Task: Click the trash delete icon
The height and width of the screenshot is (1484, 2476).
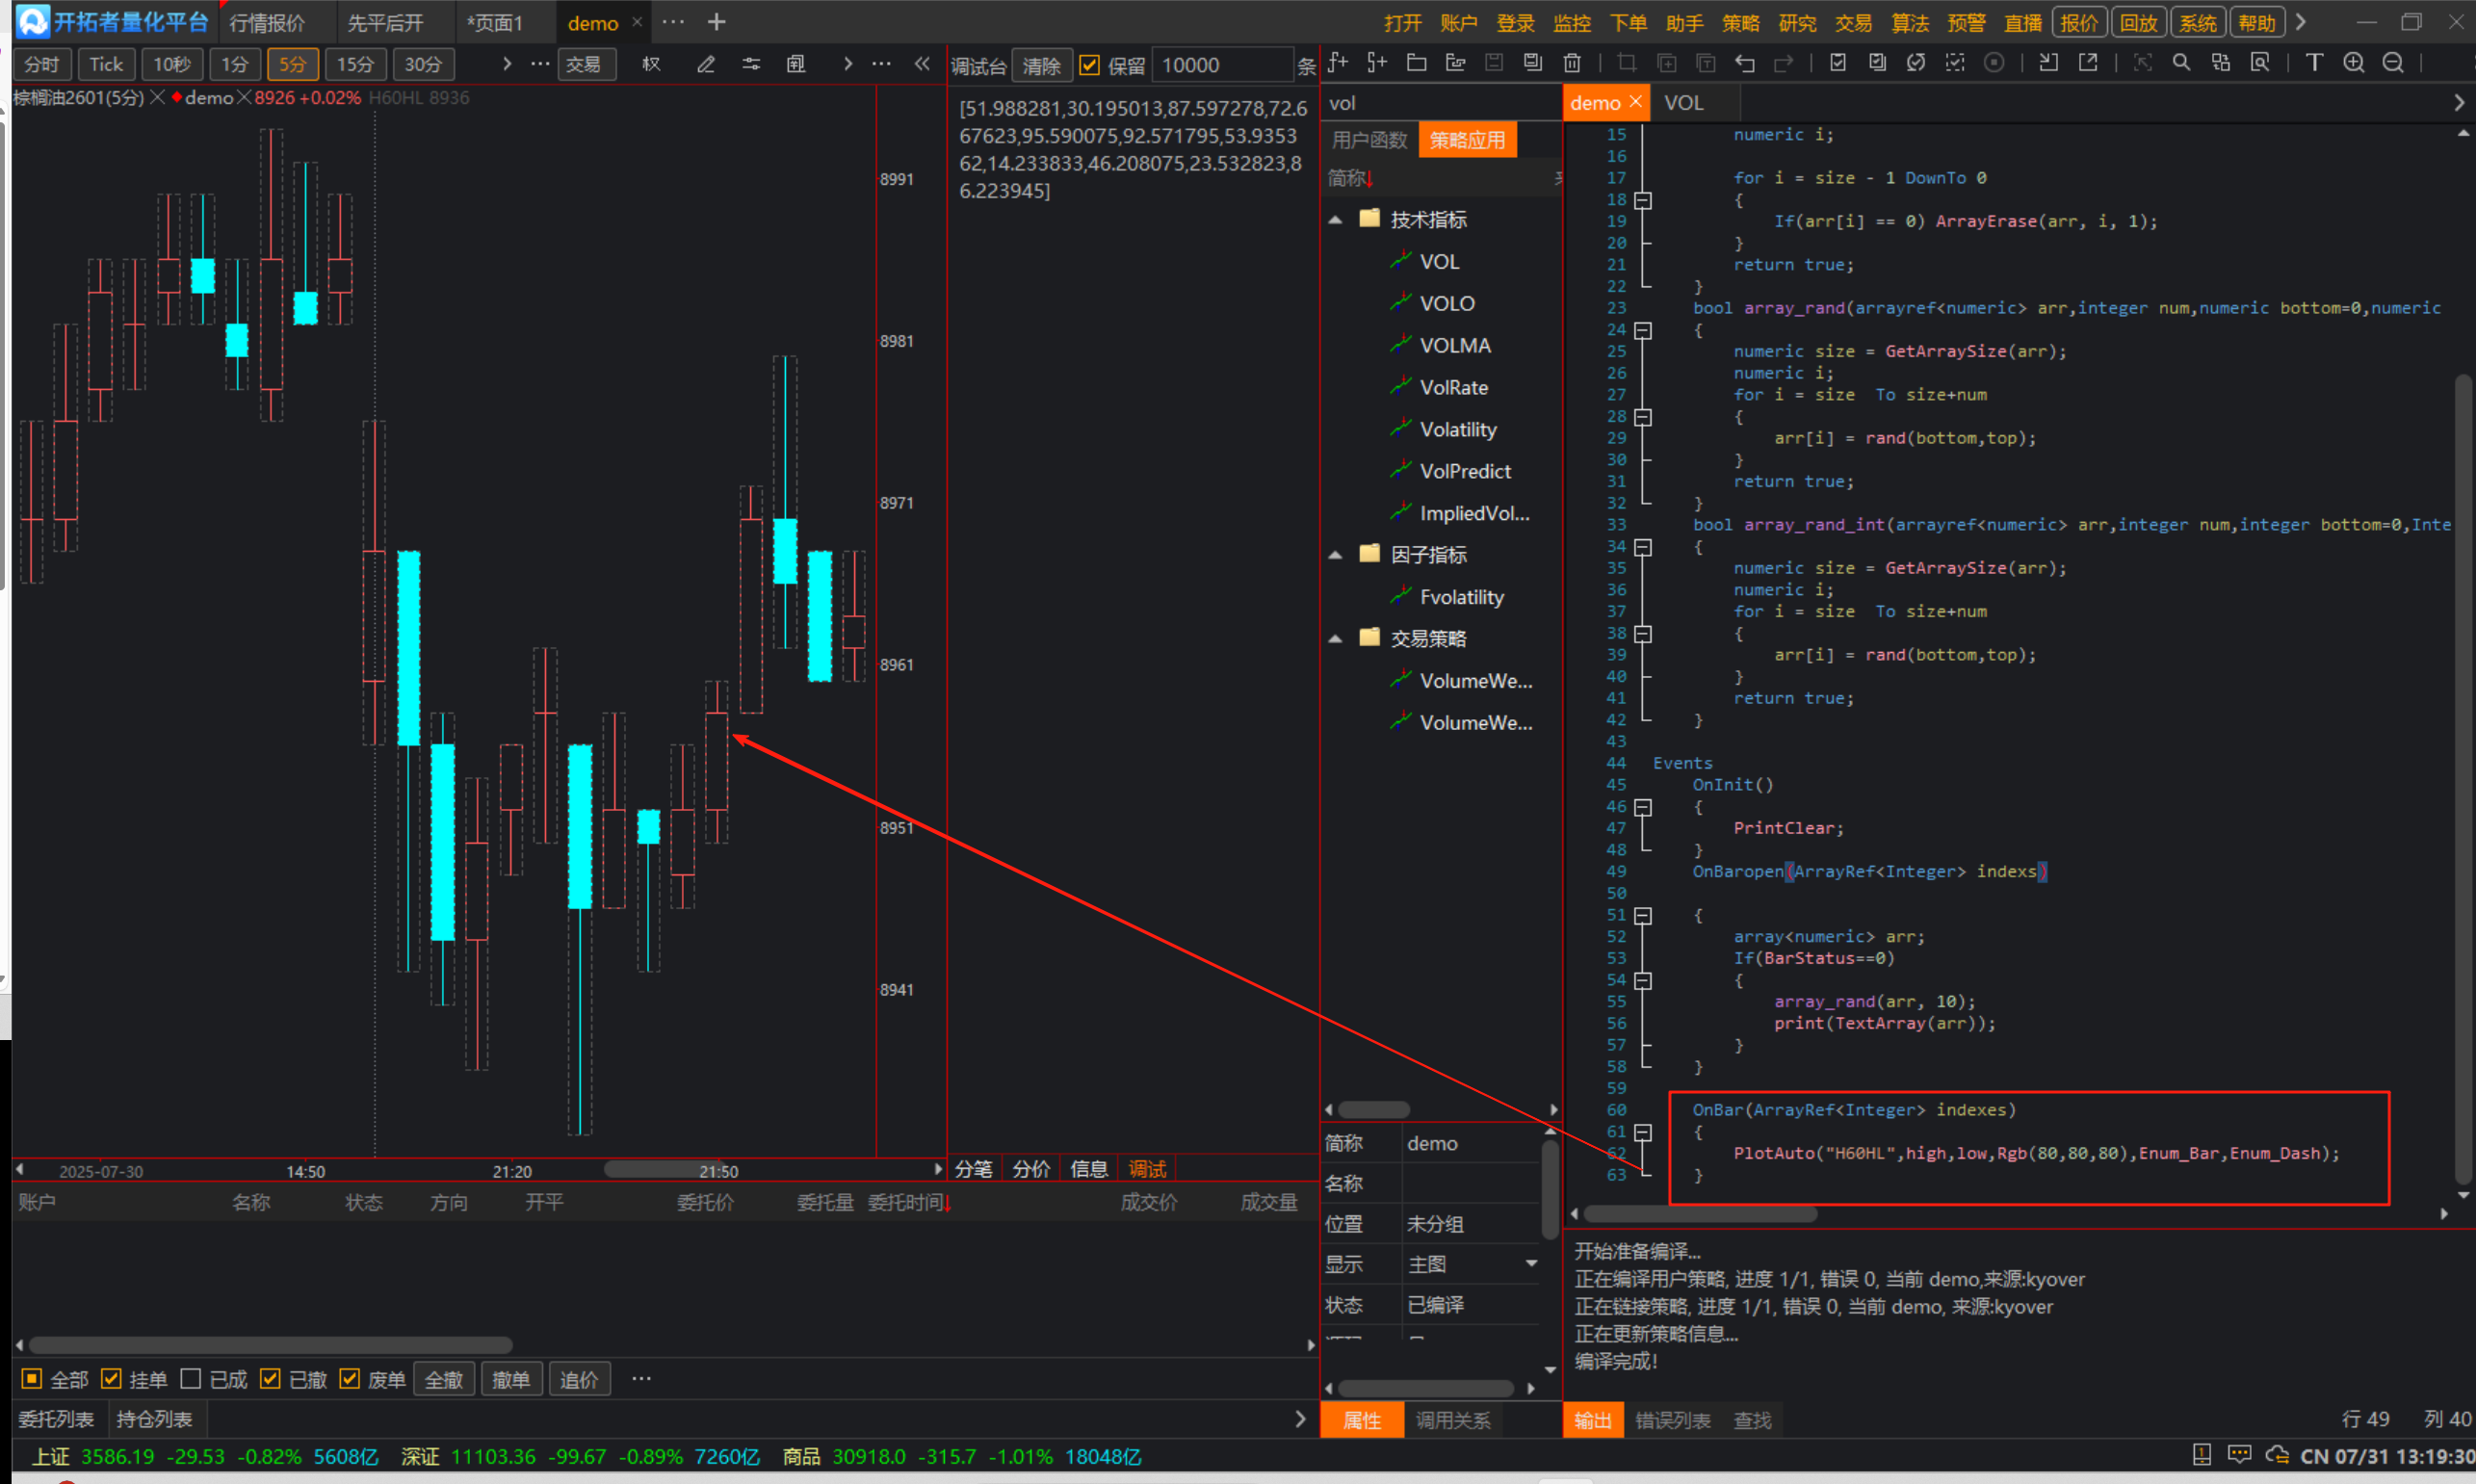Action: [x=1572, y=63]
